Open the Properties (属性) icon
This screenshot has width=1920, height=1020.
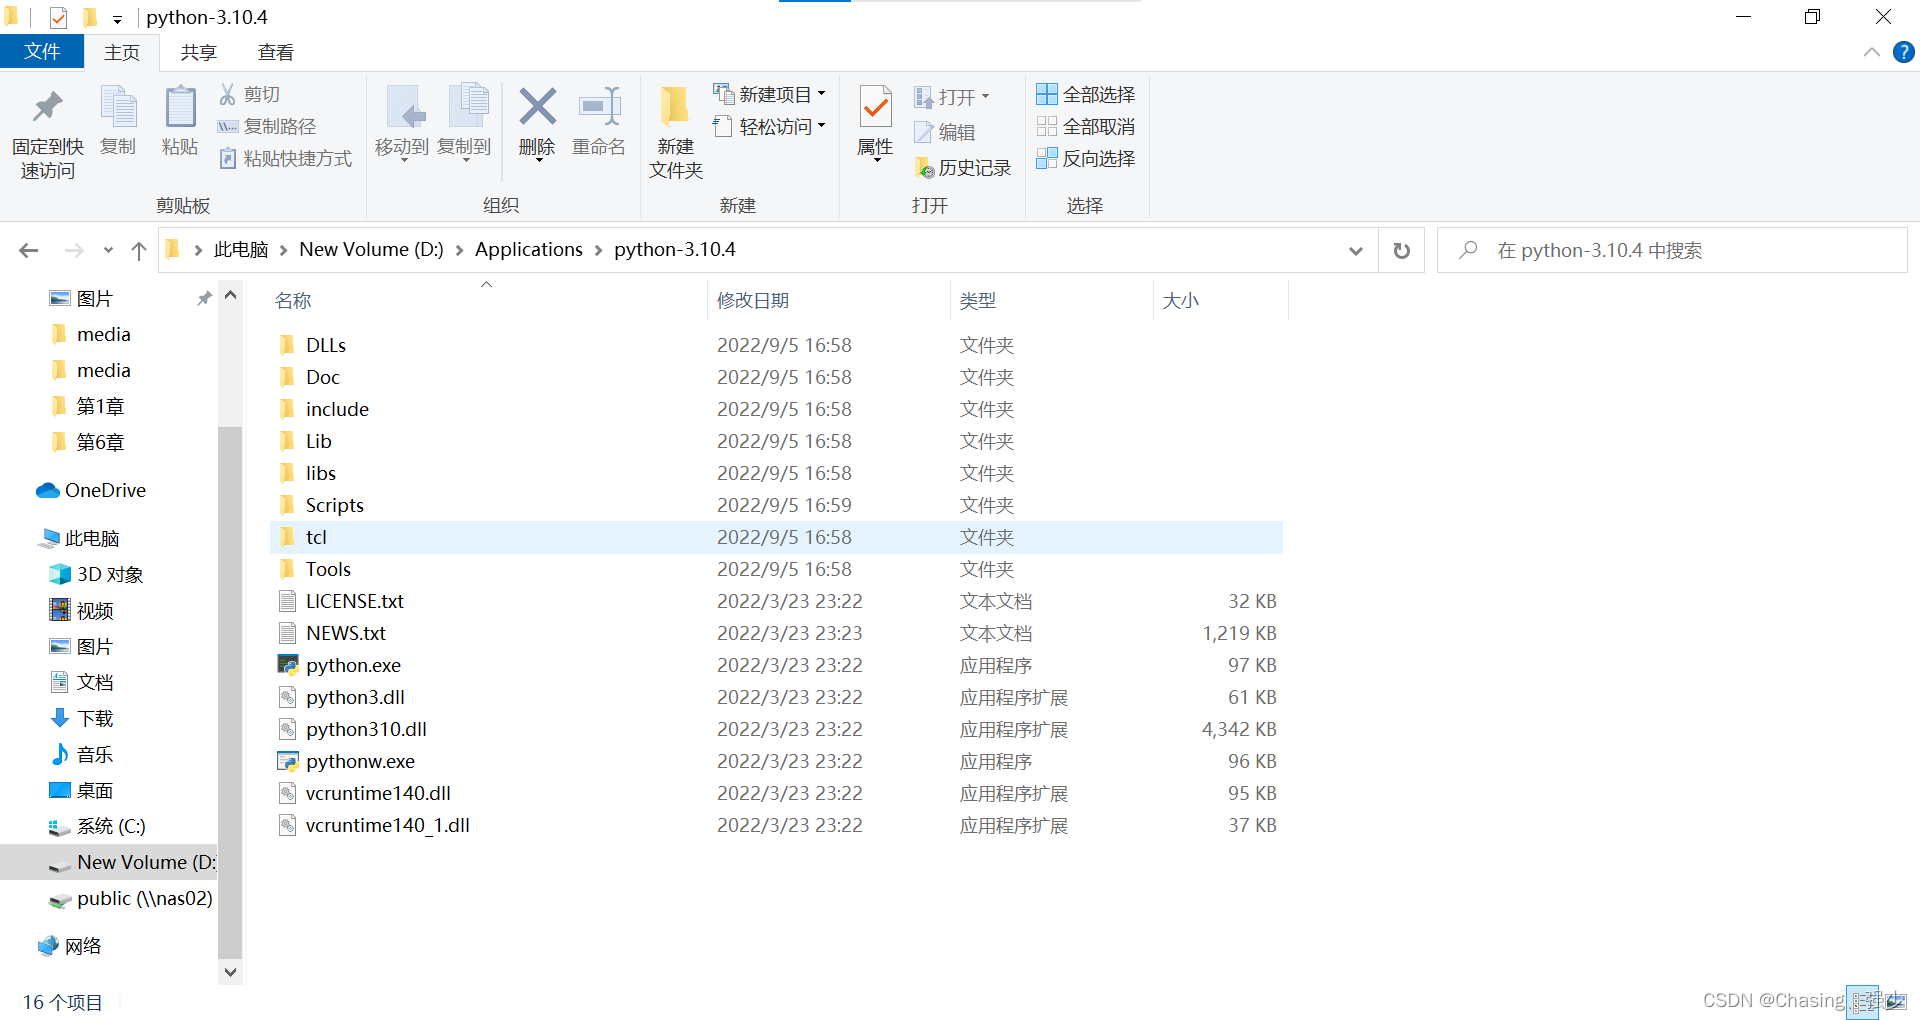pos(875,108)
